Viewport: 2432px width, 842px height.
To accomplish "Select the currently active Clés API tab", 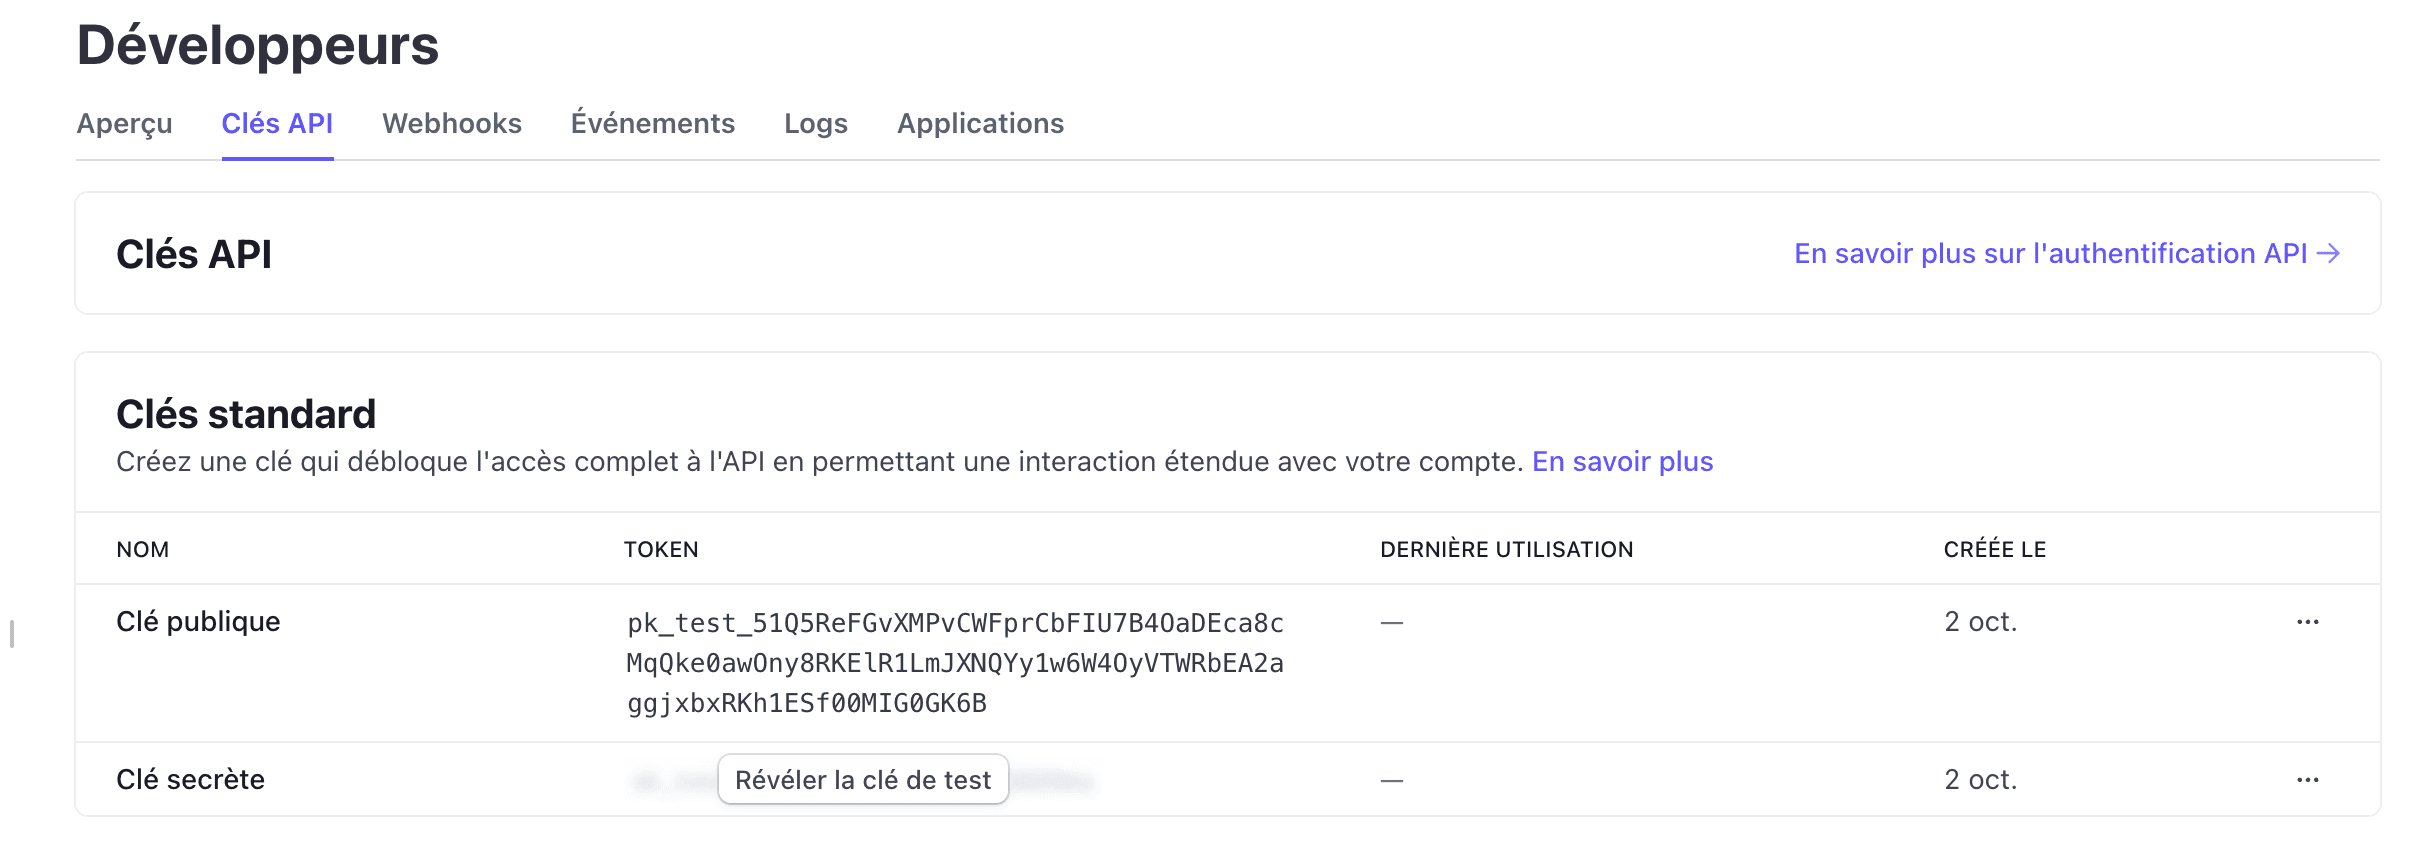I will 277,123.
